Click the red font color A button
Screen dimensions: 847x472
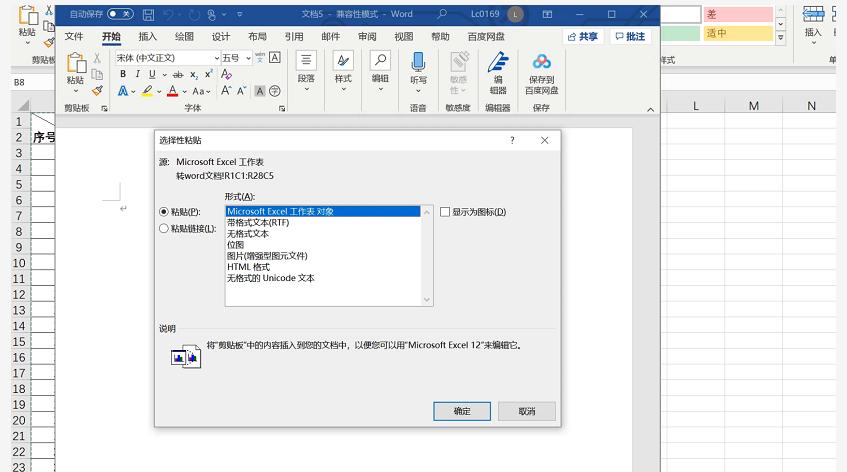172,91
